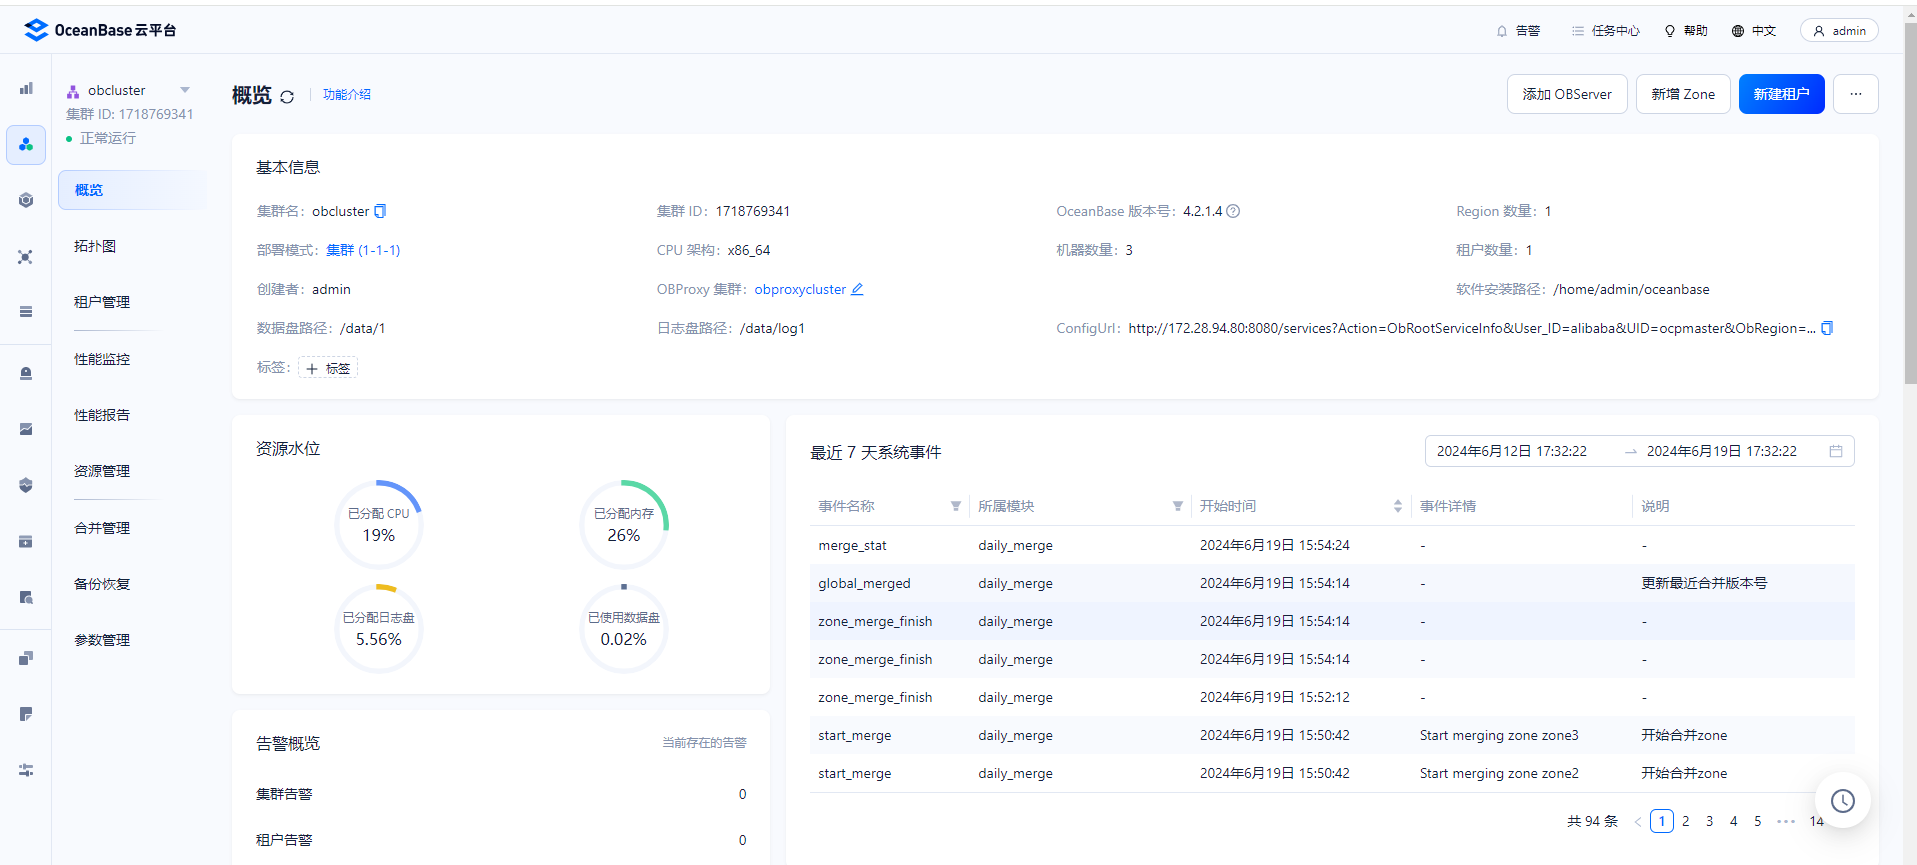Screen dimensions: 1917x865
Task: Click the help icon beside OceanBase version
Action: pos(1233,211)
